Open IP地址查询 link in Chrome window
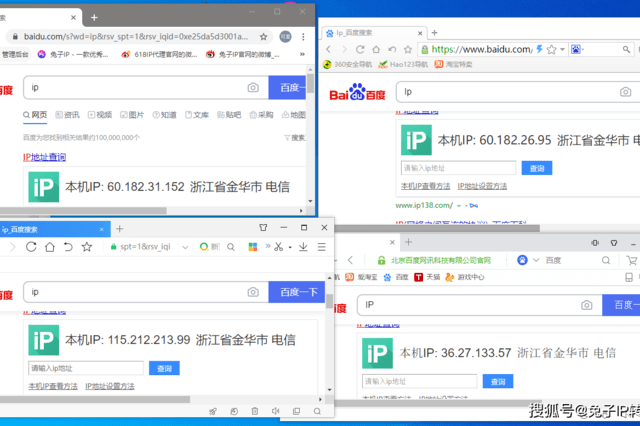640x426 pixels. 44,157
